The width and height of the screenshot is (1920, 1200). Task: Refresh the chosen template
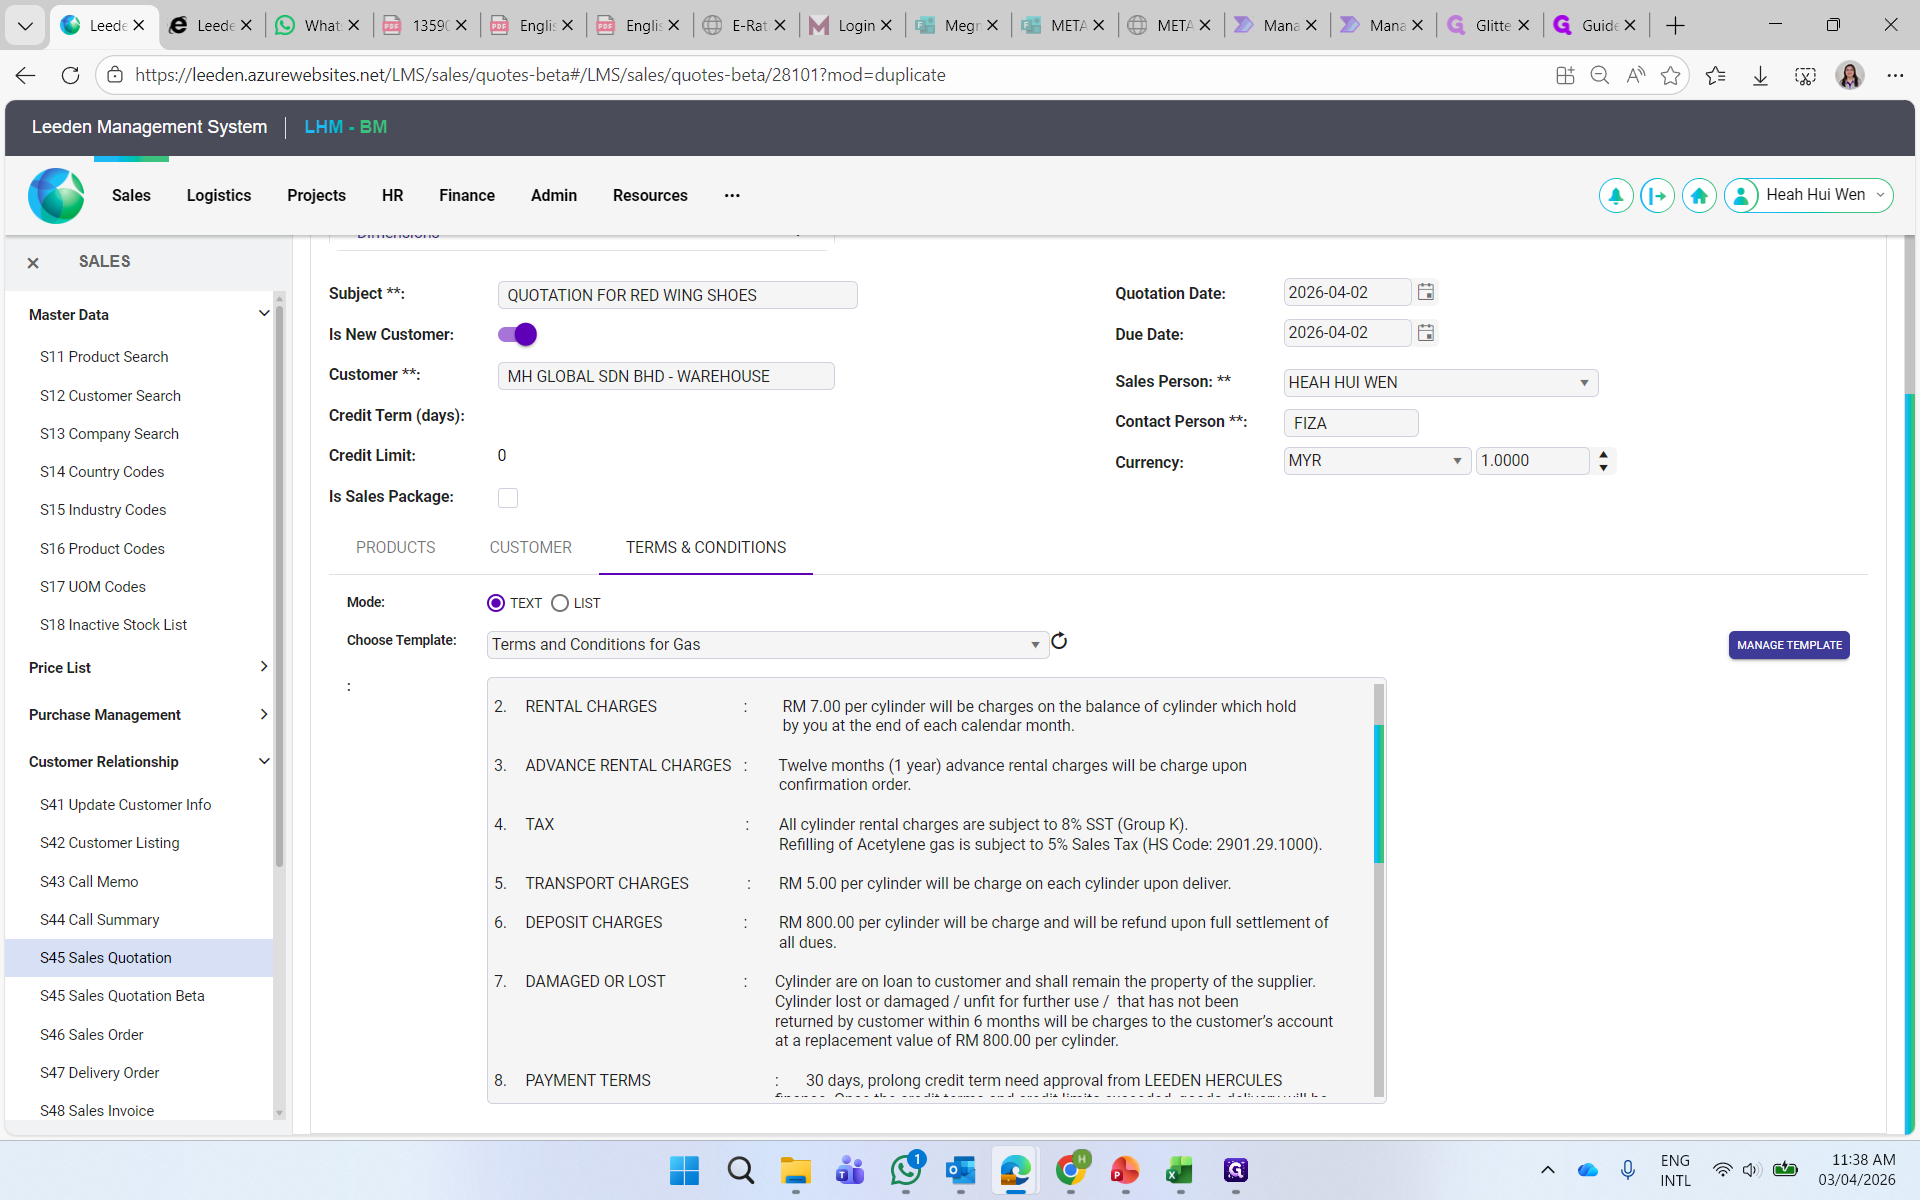pos(1059,641)
